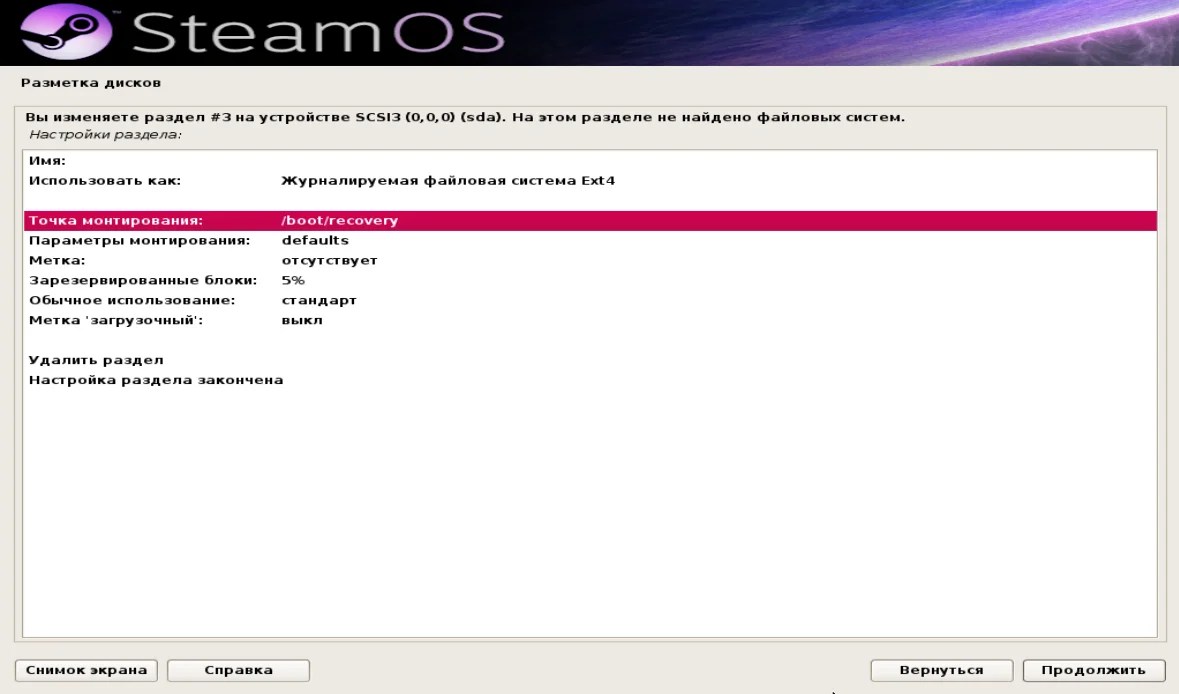The image size is (1179, 694).
Task: Select Параметры монтирования defaults row
Action: 590,241
